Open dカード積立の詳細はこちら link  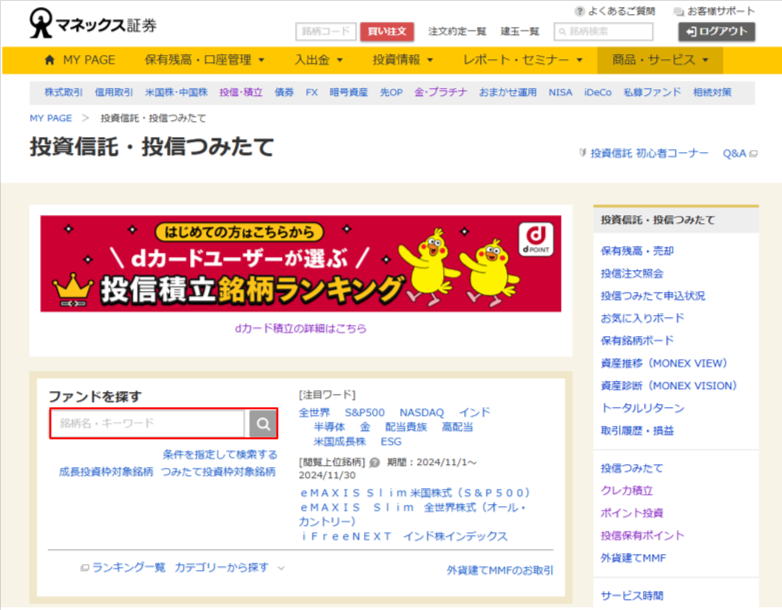pyautogui.click(x=301, y=329)
